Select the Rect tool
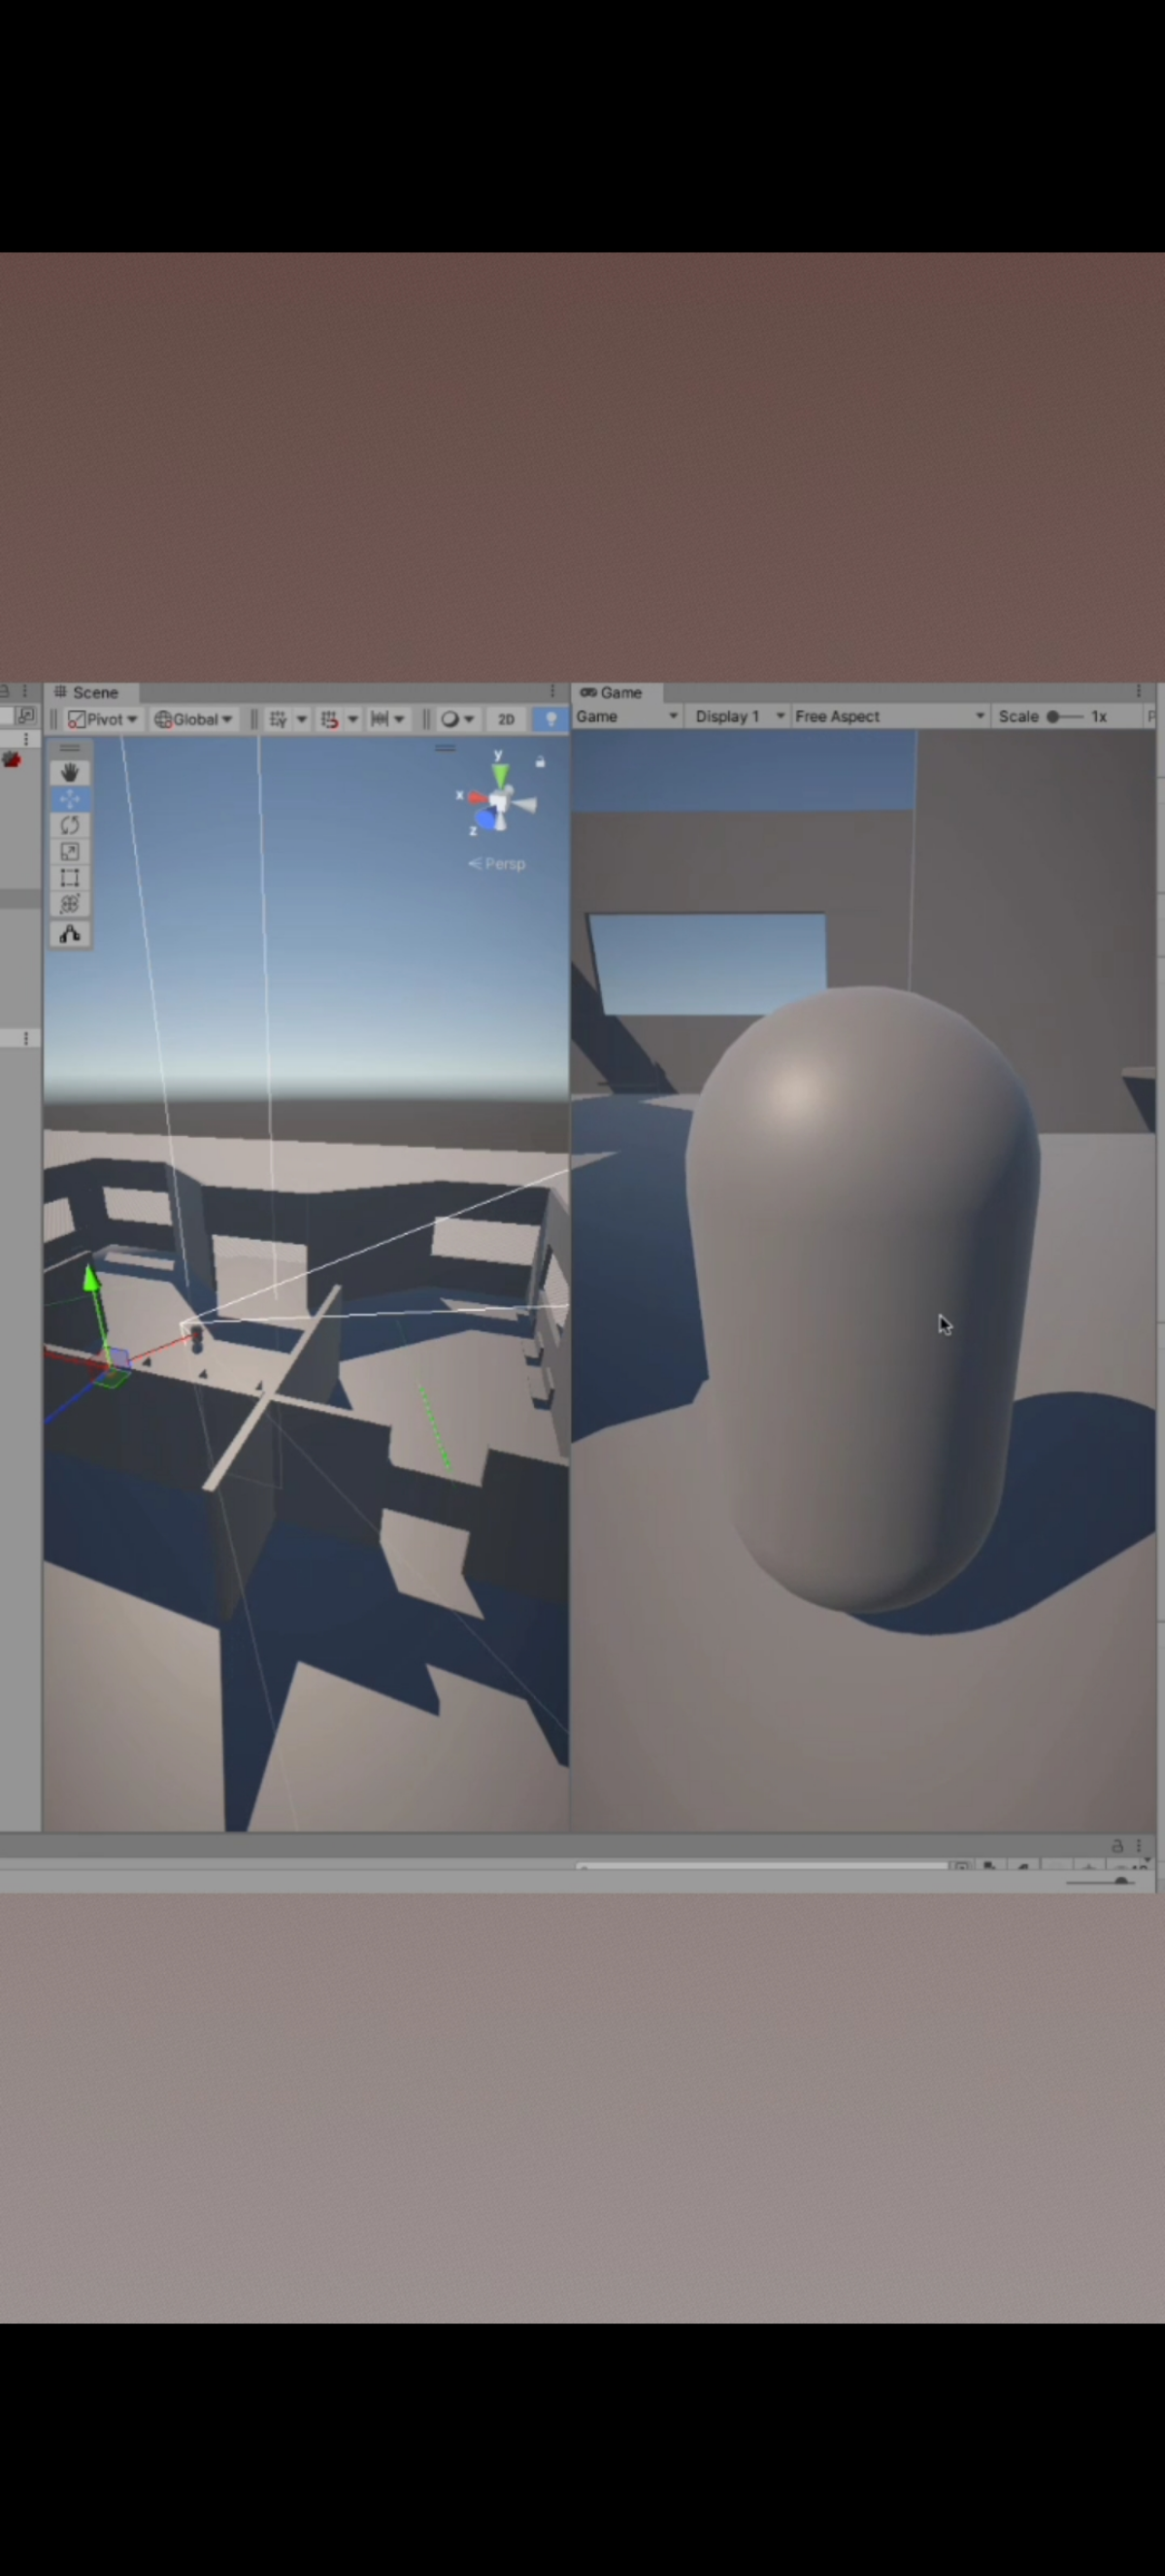This screenshot has width=1165, height=2576. [70, 878]
